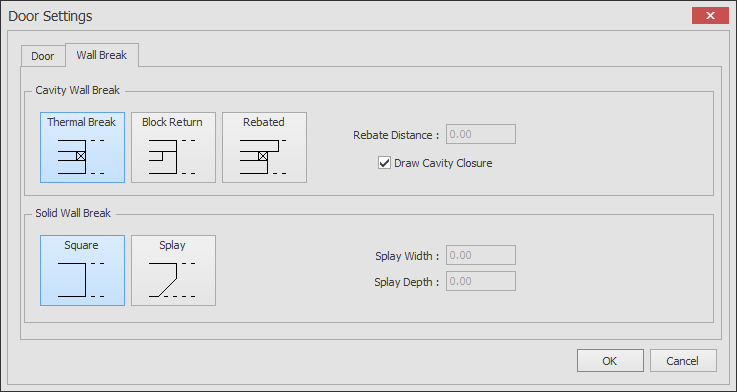
Task: Choose the Splay solid wall break
Action: tap(173, 270)
